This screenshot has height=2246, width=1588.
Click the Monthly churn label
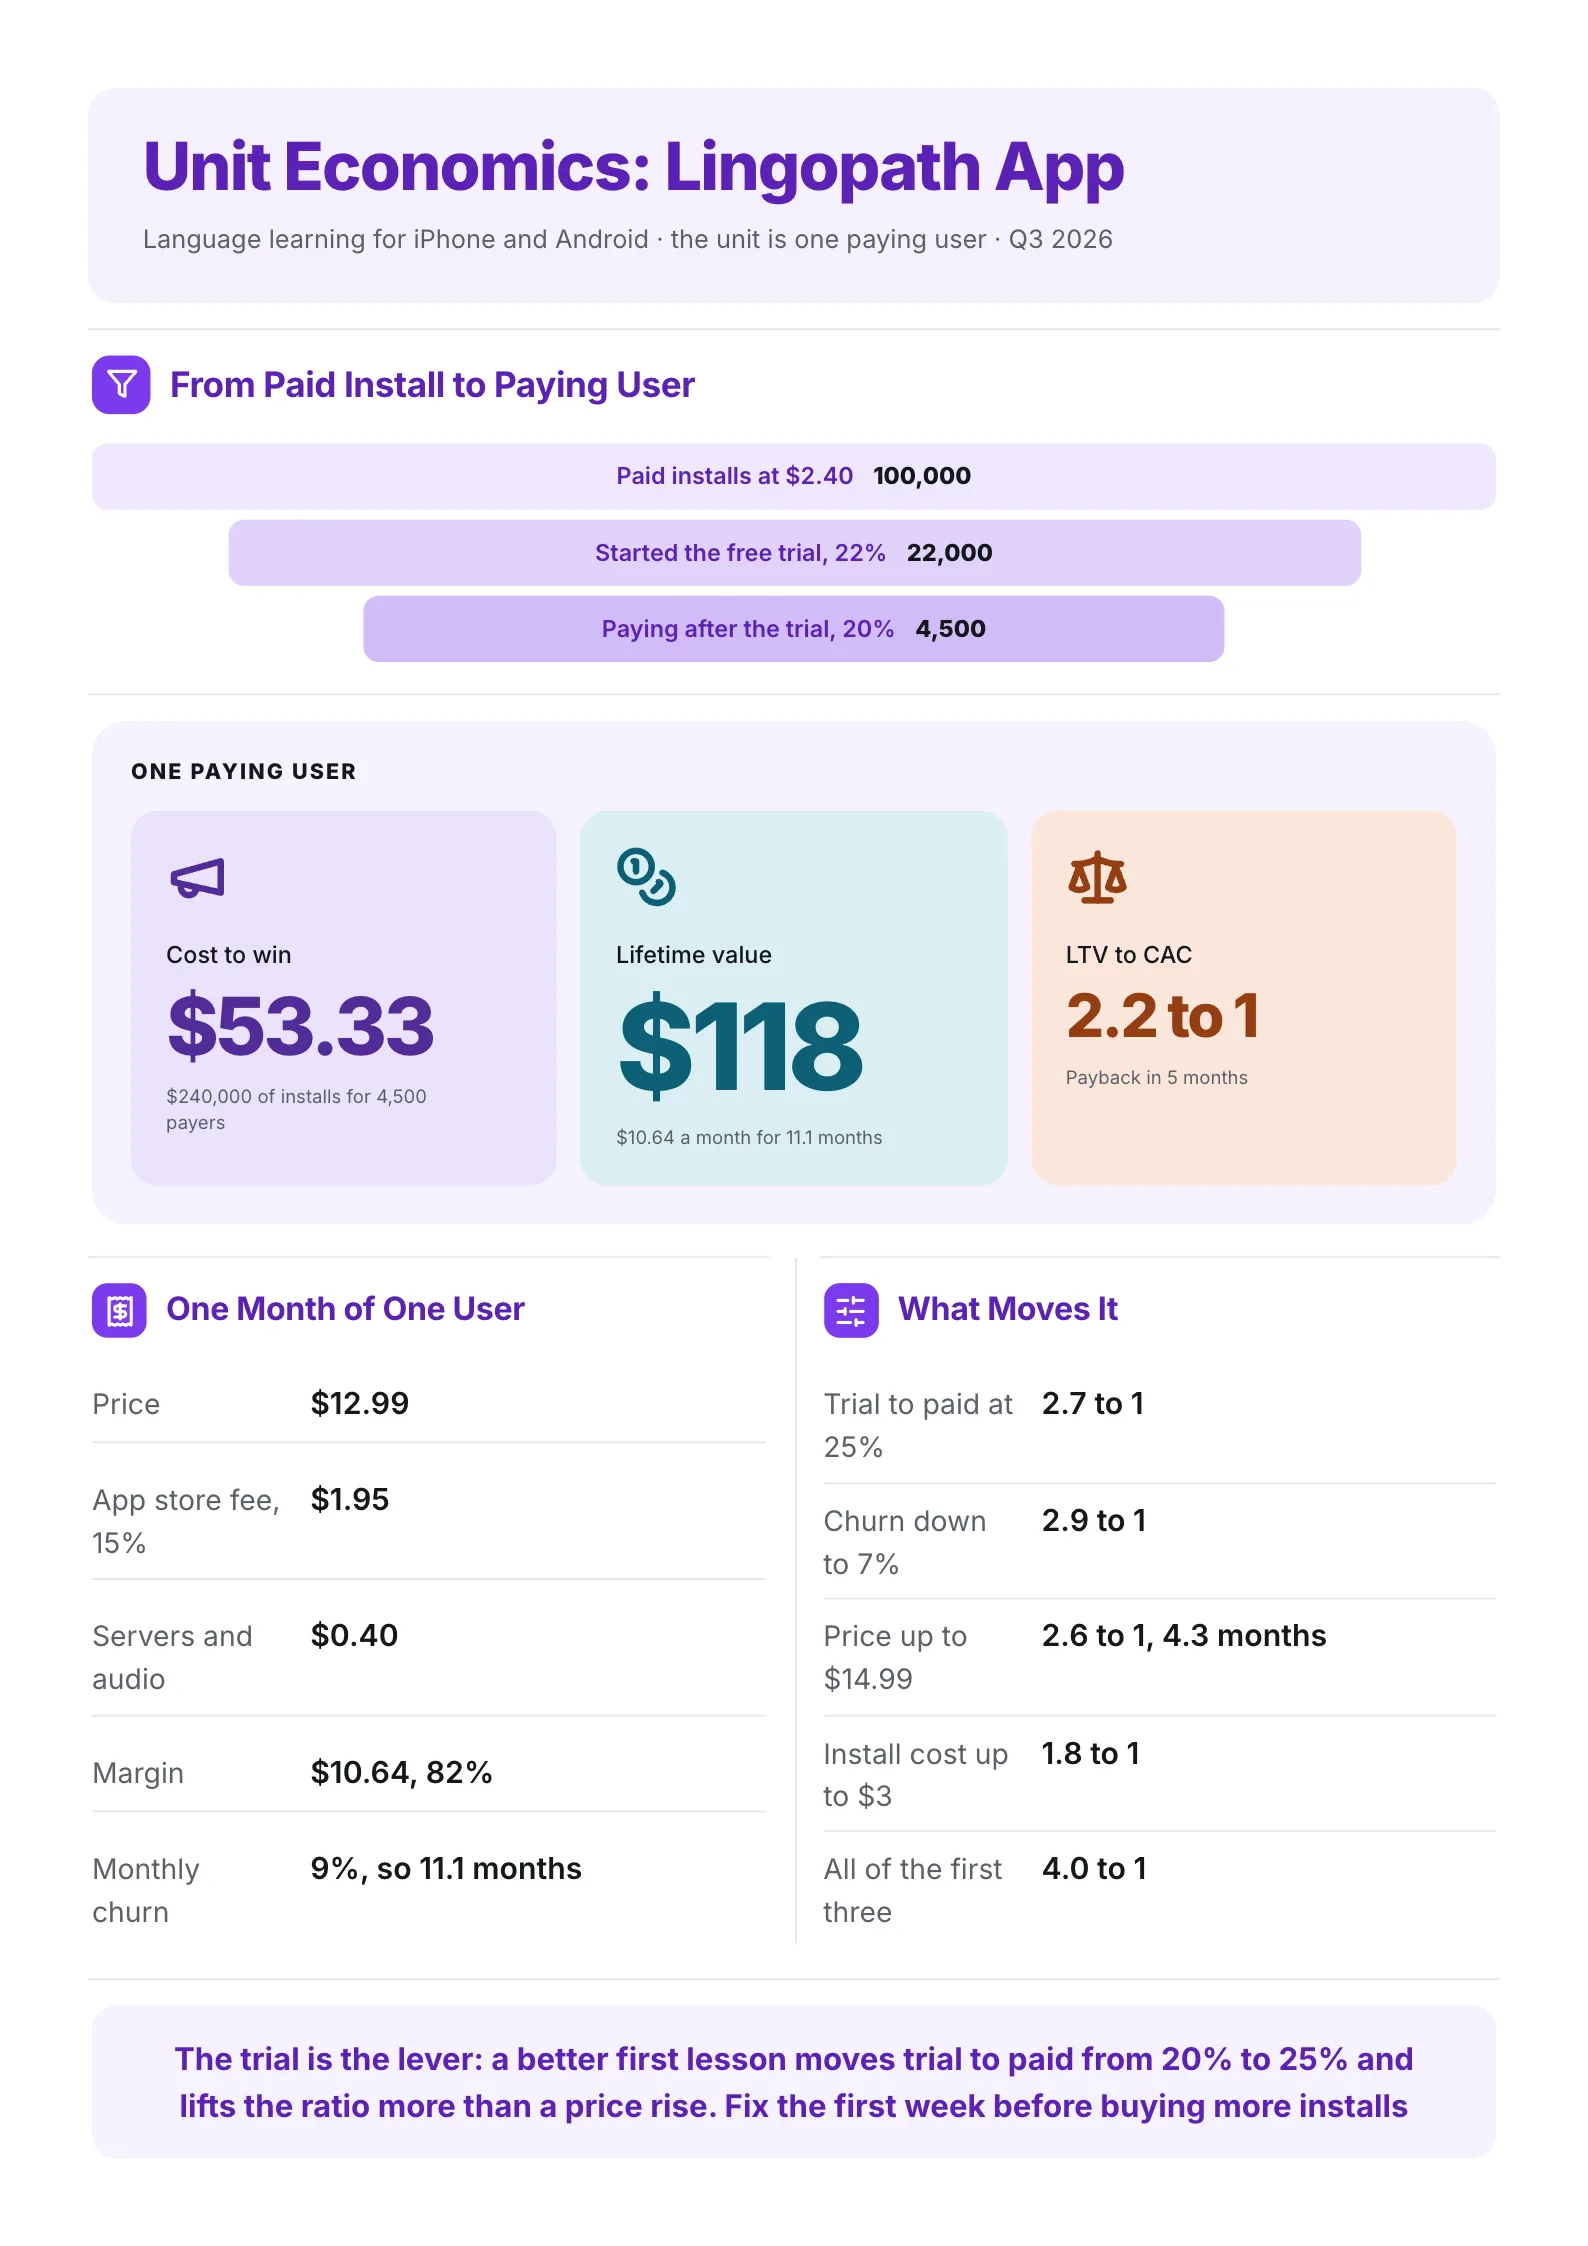[x=146, y=1891]
